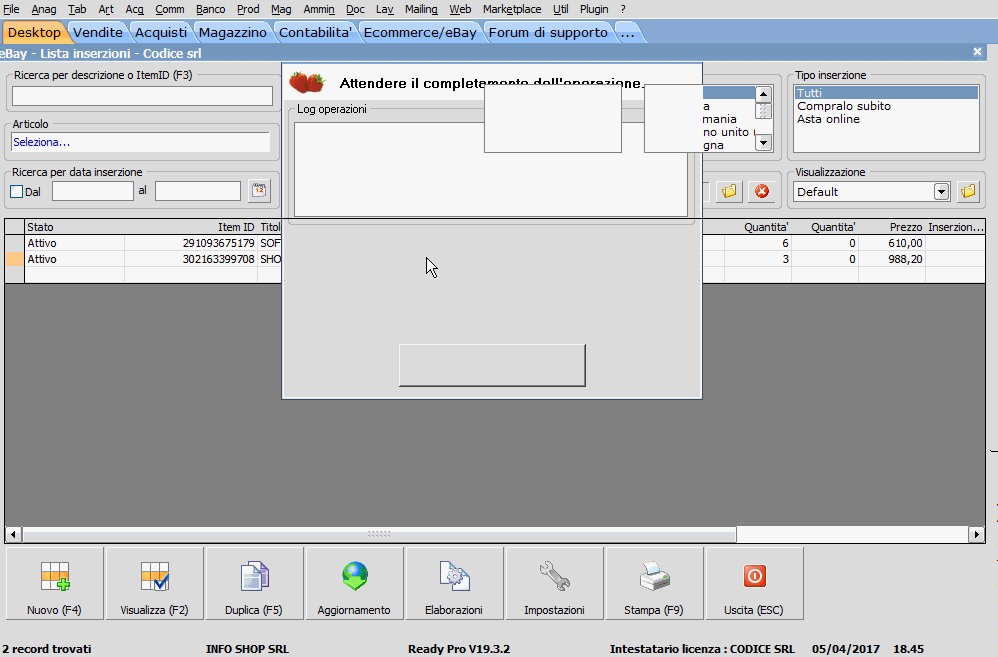
Task: Run Aggiornamento globe update
Action: point(355,583)
